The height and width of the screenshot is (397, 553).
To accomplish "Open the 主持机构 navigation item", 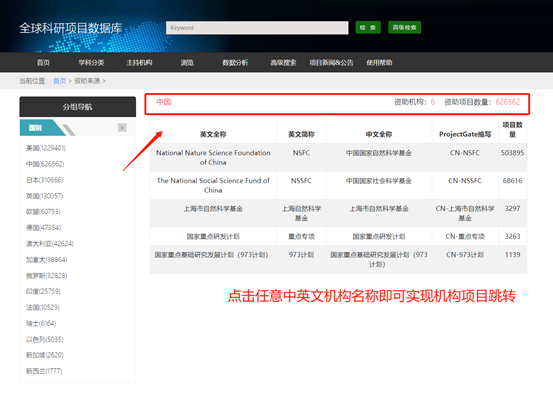I will [x=139, y=63].
